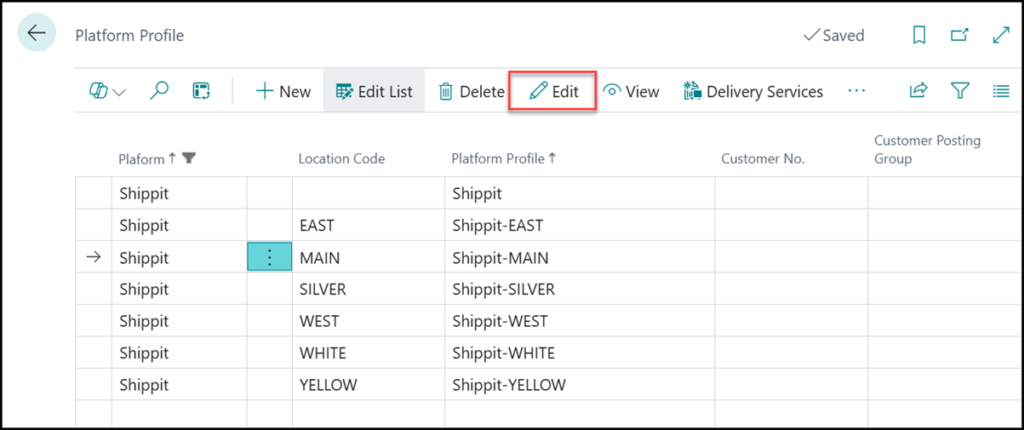The height and width of the screenshot is (430, 1024).
Task: Click the View action
Action: click(631, 91)
